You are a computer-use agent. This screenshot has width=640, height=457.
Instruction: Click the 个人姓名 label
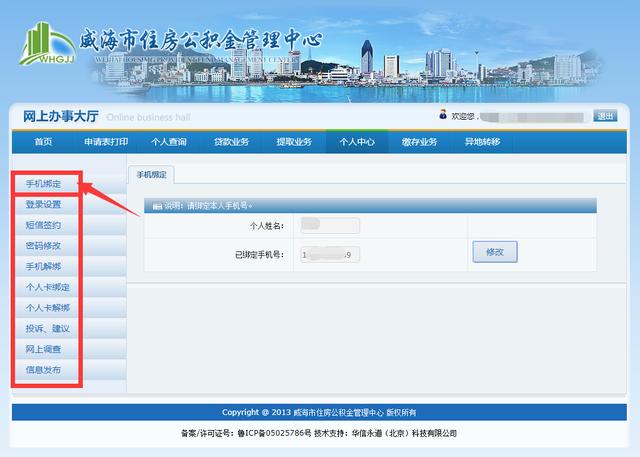(267, 226)
